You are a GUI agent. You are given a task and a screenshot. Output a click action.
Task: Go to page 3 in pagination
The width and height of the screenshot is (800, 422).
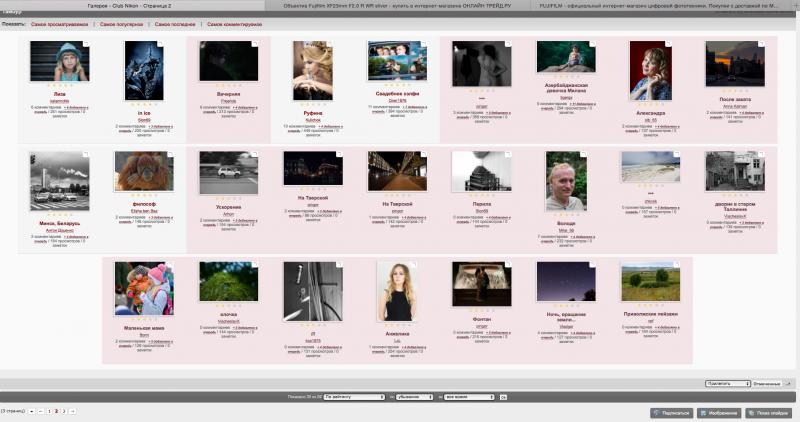point(64,411)
